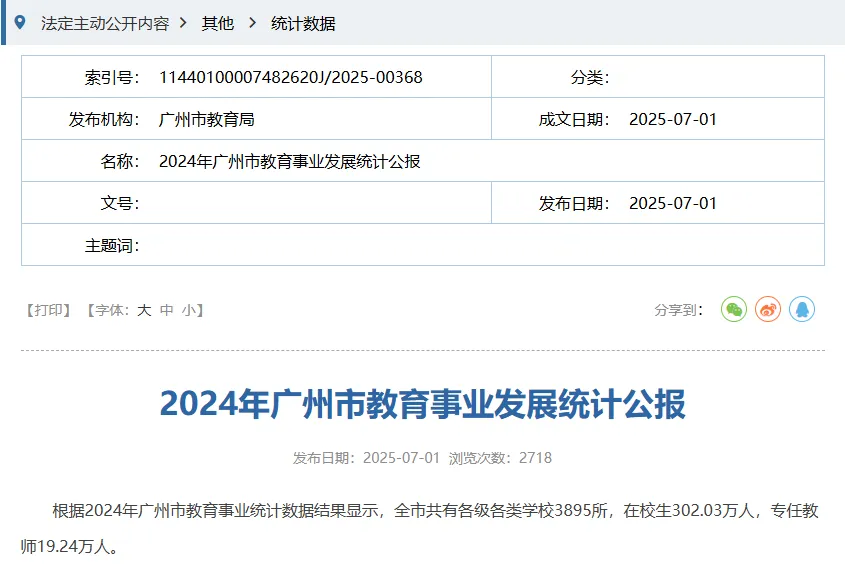Click the large blue article headline

(422, 404)
